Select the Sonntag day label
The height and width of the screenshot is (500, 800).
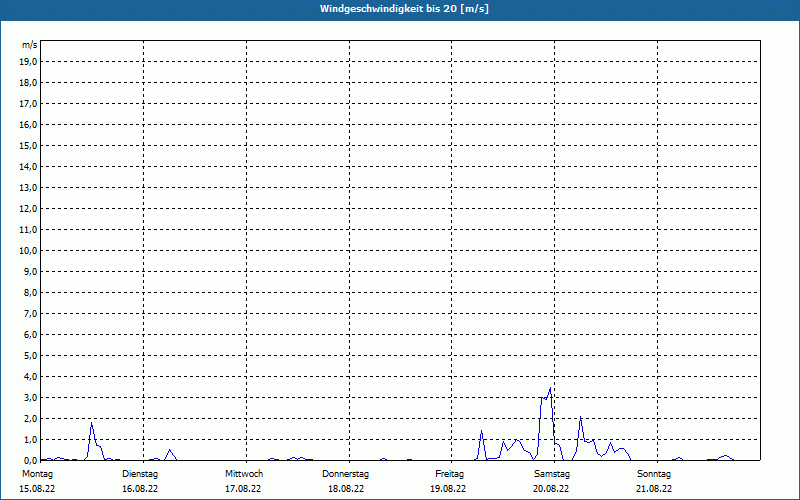click(x=654, y=473)
